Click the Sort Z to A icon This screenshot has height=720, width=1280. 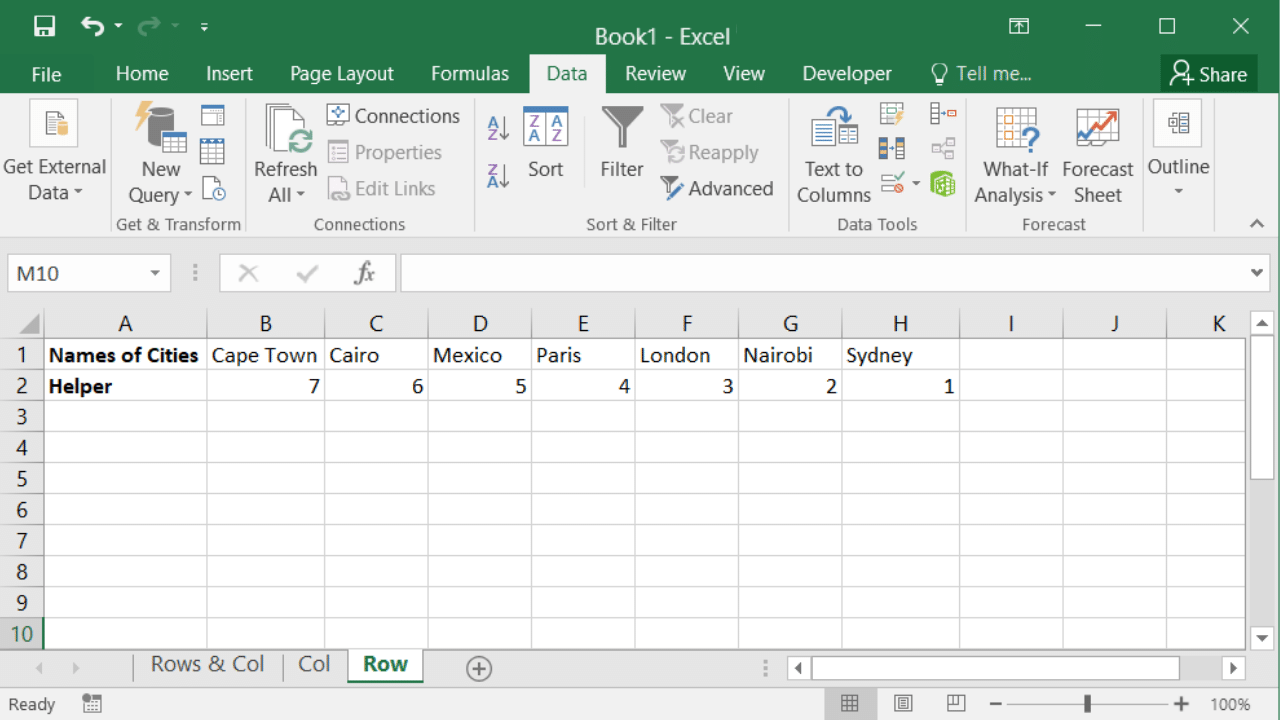point(498,177)
